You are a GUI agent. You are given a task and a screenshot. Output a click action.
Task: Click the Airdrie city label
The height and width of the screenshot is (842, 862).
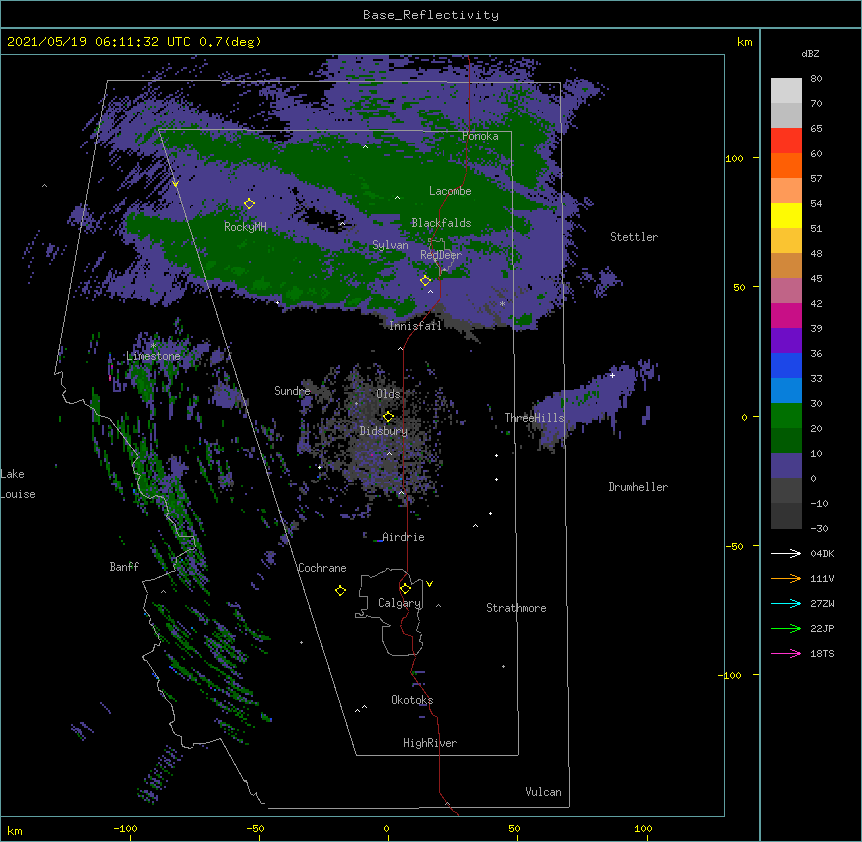pyautogui.click(x=404, y=537)
